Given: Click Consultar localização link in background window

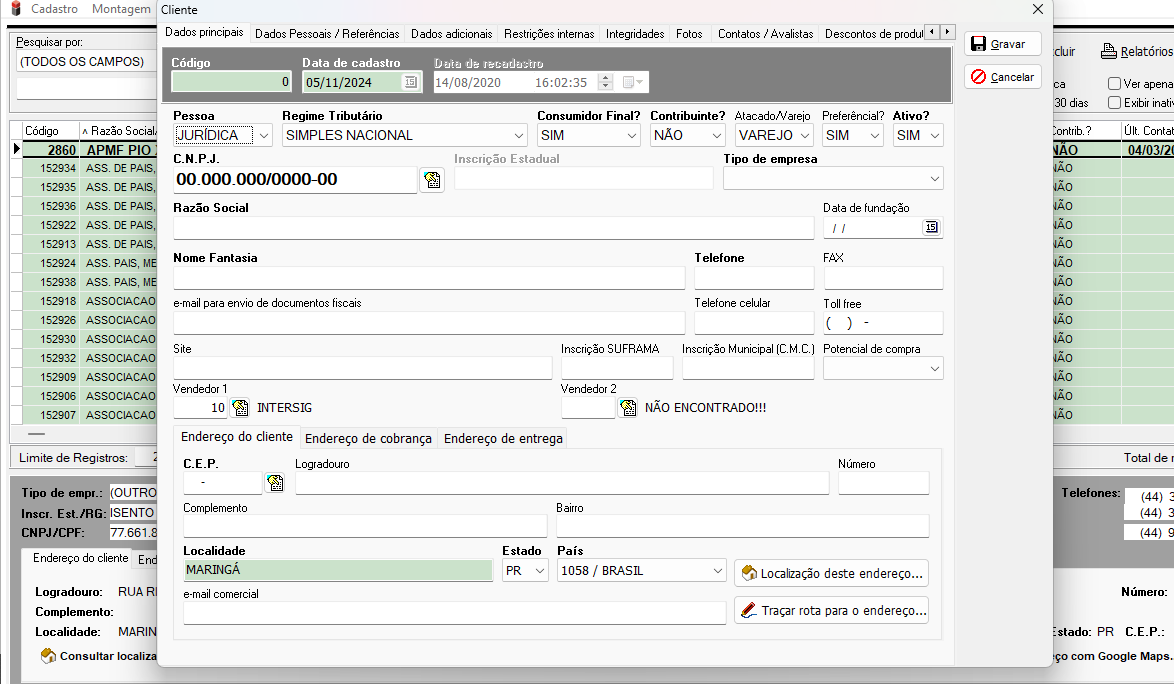Looking at the screenshot, I should tap(100, 656).
